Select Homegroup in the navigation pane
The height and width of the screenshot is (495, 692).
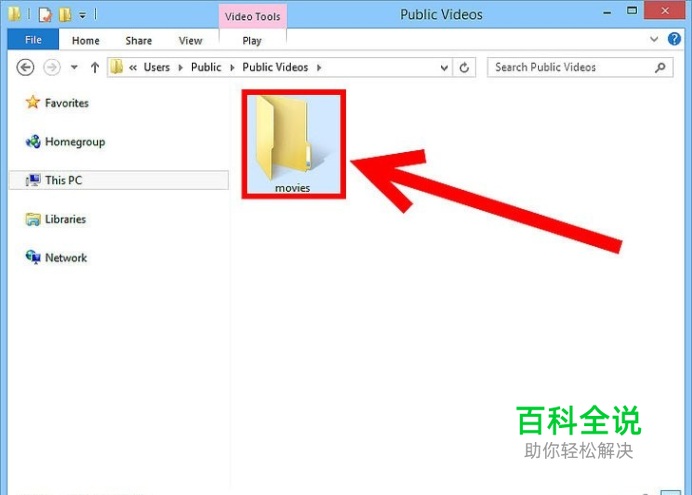[75, 142]
